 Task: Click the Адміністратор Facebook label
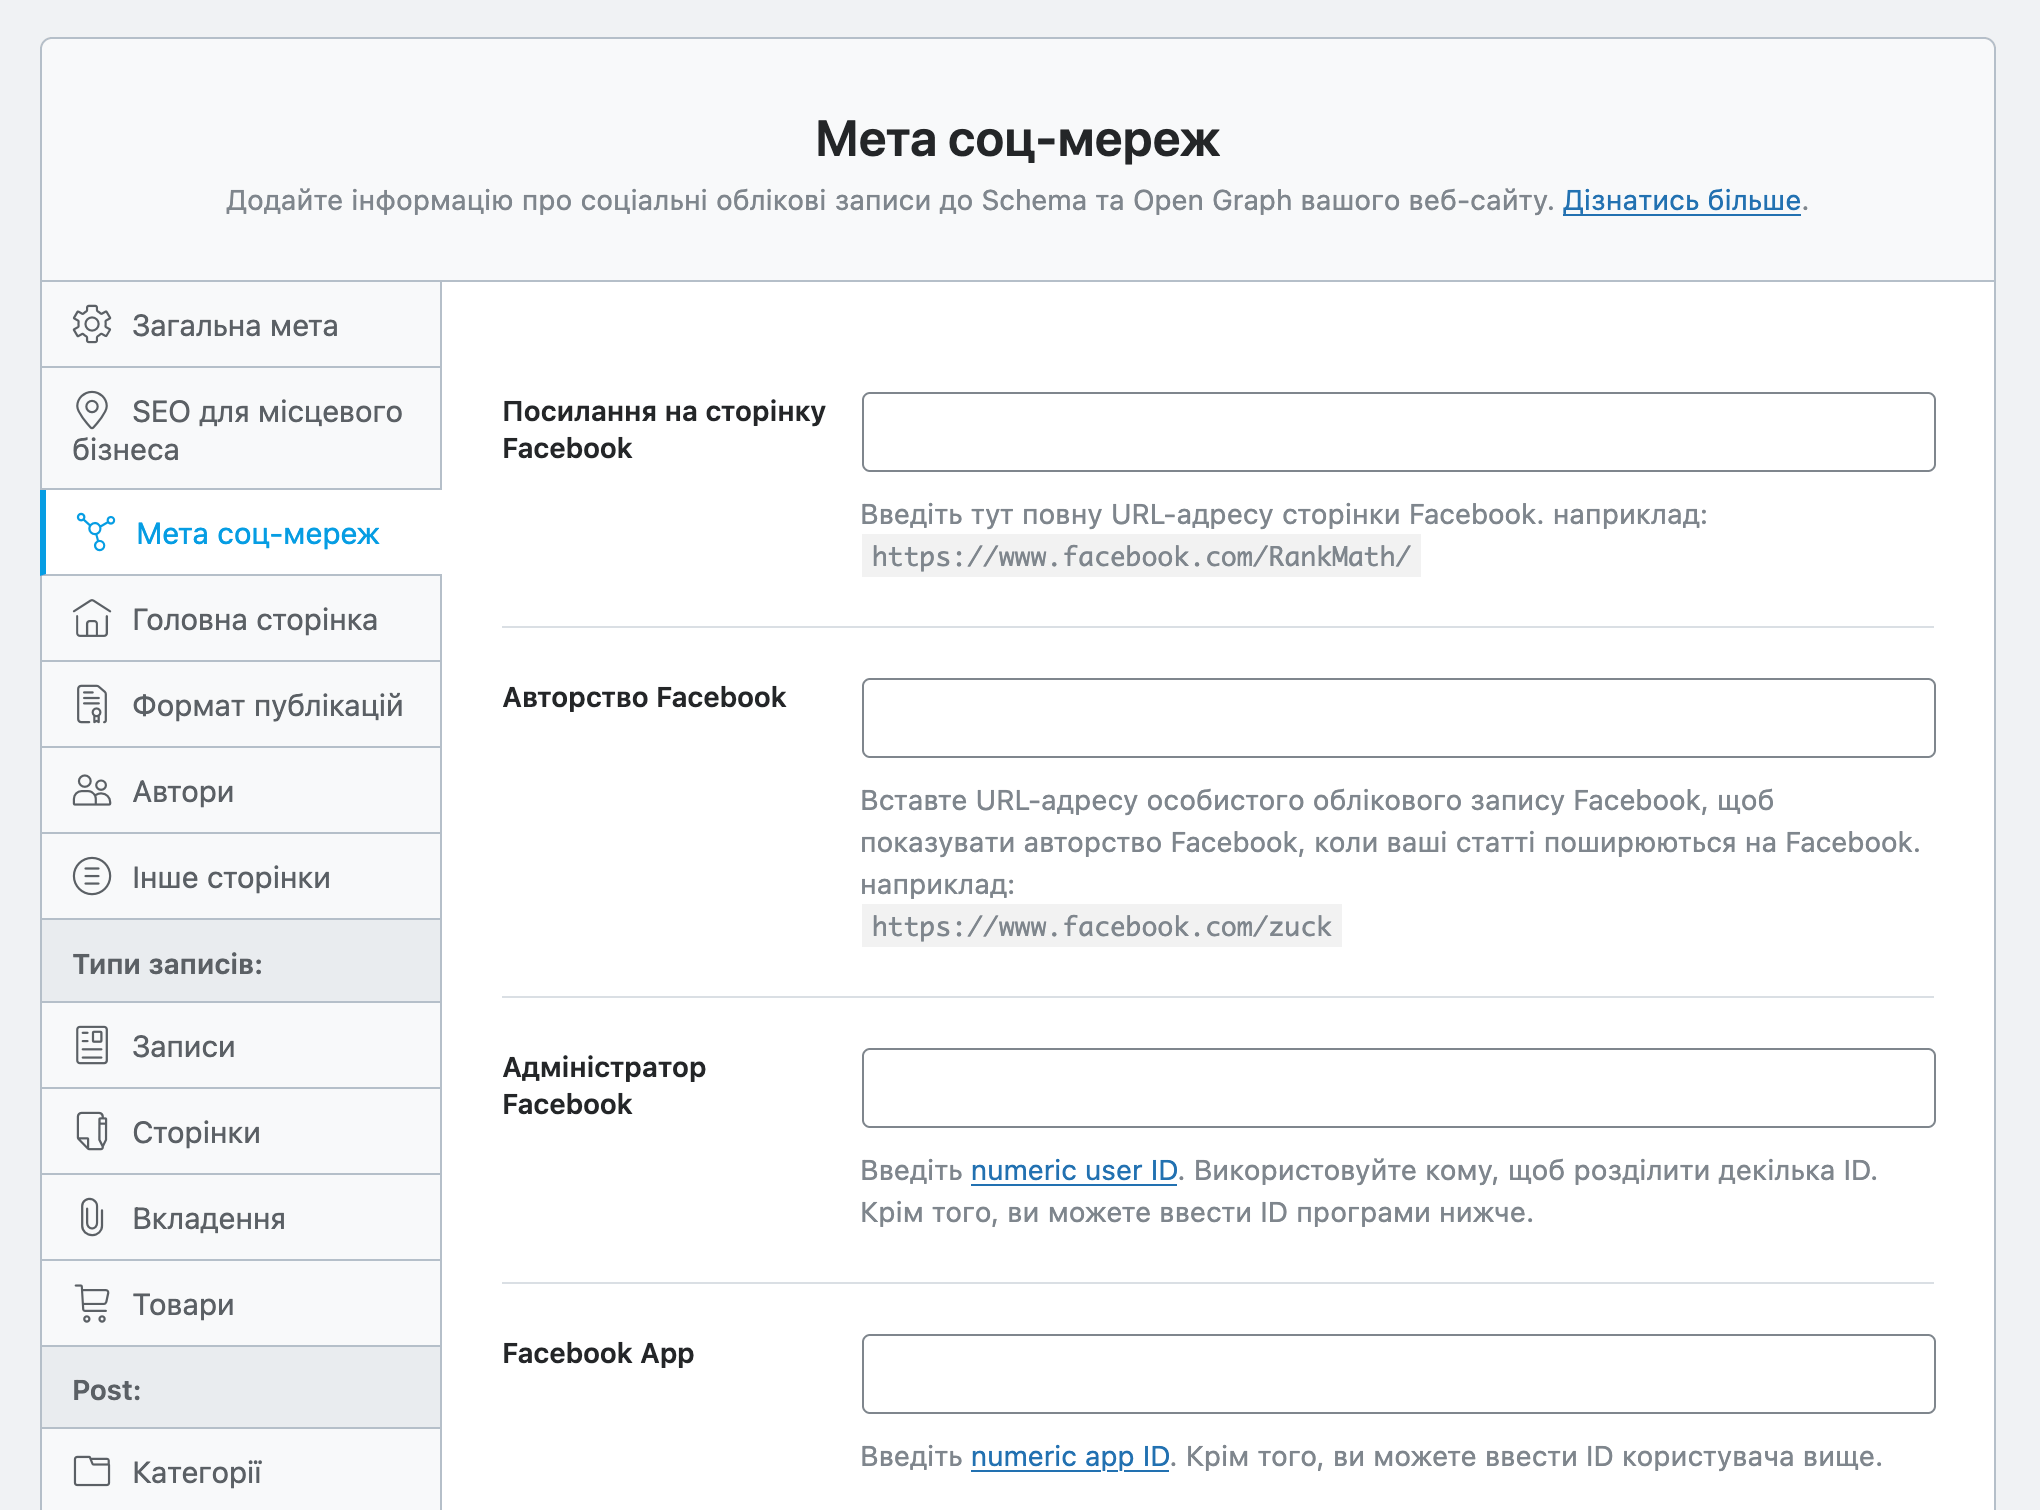click(604, 1085)
